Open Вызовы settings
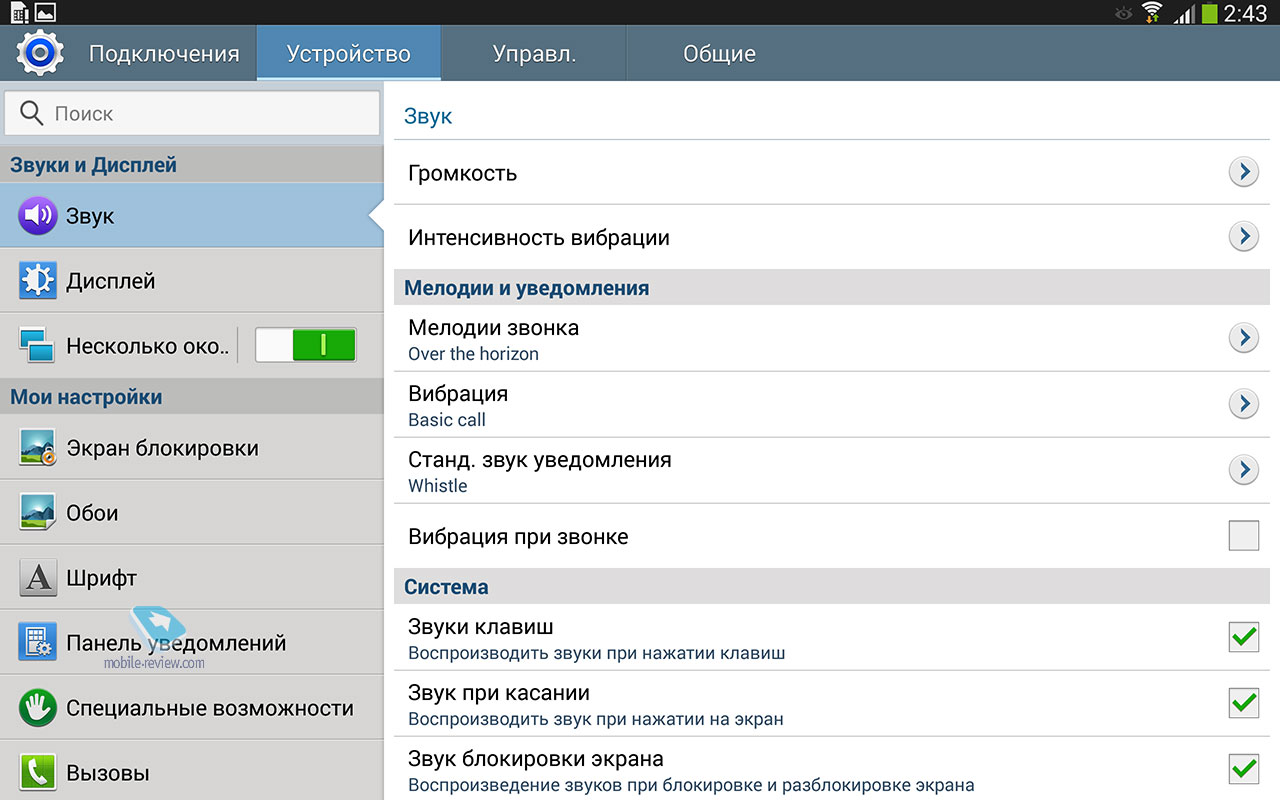The width and height of the screenshot is (1280, 800). [x=191, y=772]
